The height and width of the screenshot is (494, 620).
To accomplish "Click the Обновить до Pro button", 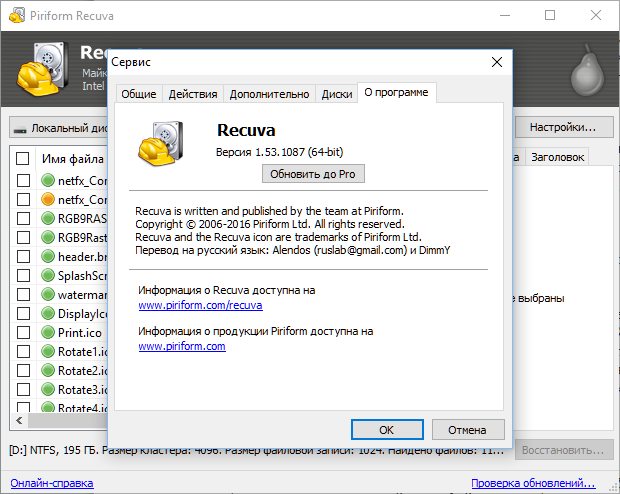I will click(x=313, y=174).
